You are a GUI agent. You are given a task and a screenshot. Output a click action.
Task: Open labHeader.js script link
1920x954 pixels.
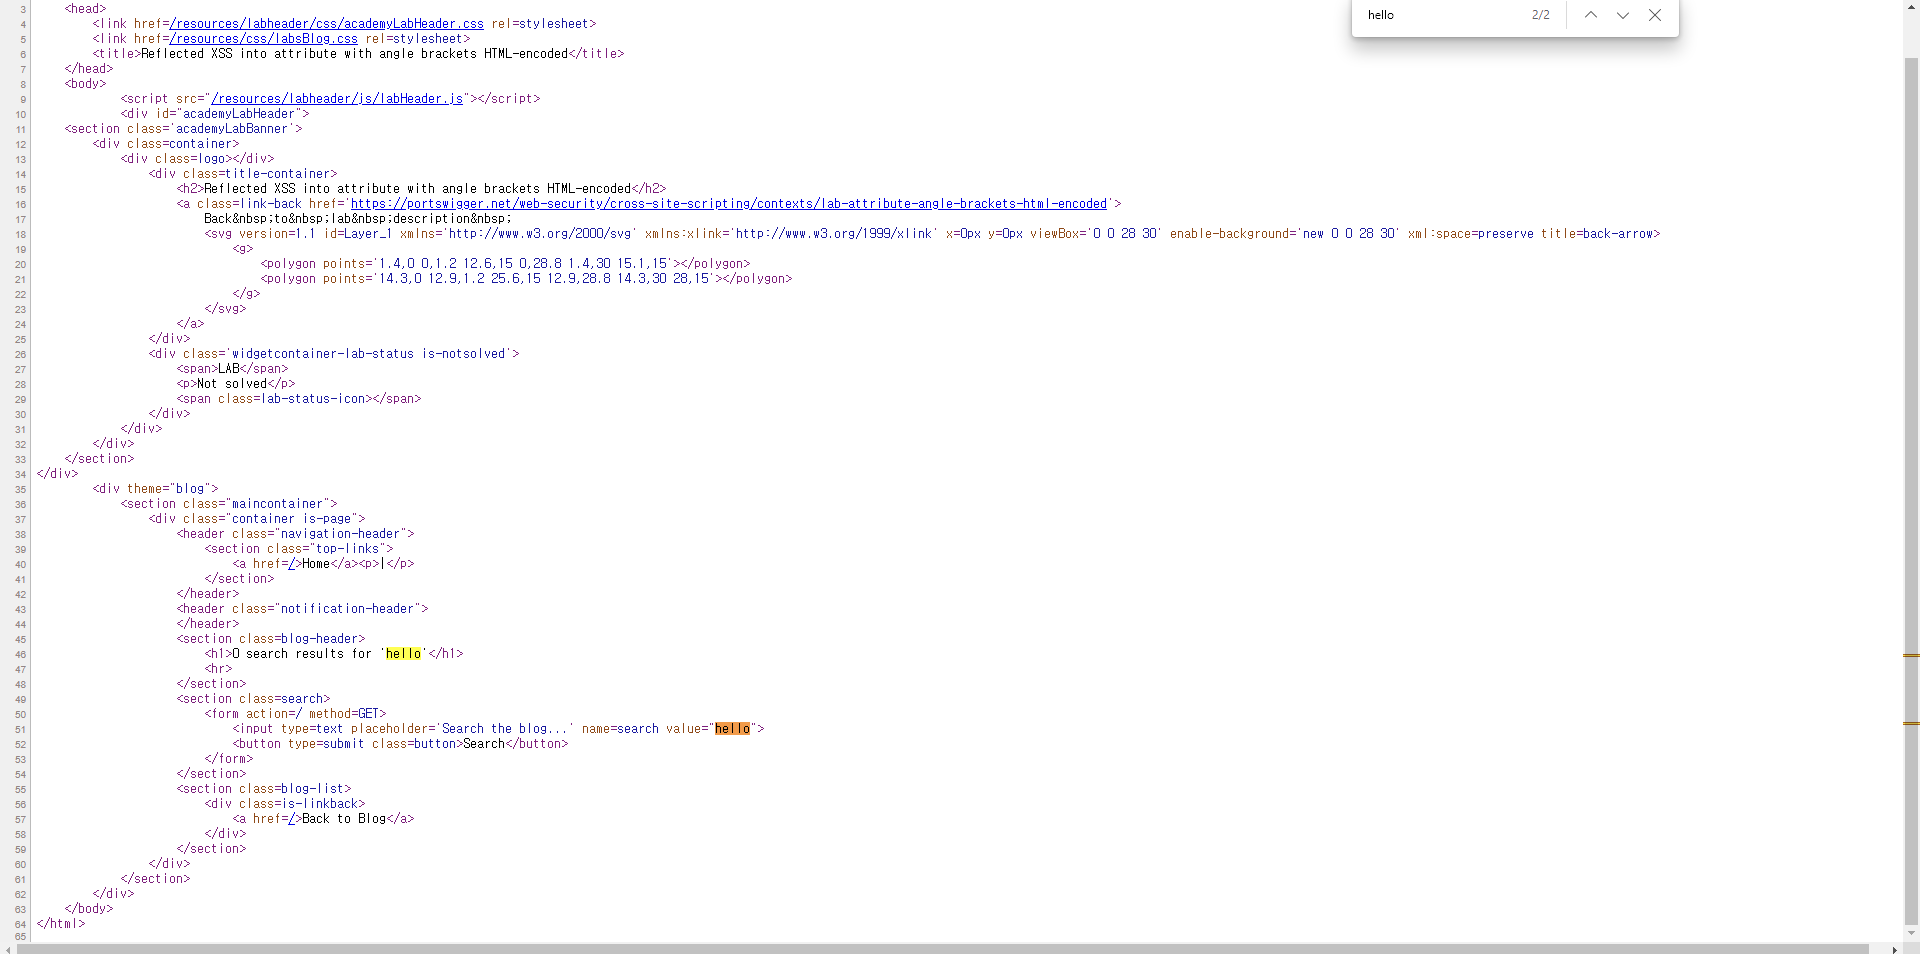tap(337, 99)
